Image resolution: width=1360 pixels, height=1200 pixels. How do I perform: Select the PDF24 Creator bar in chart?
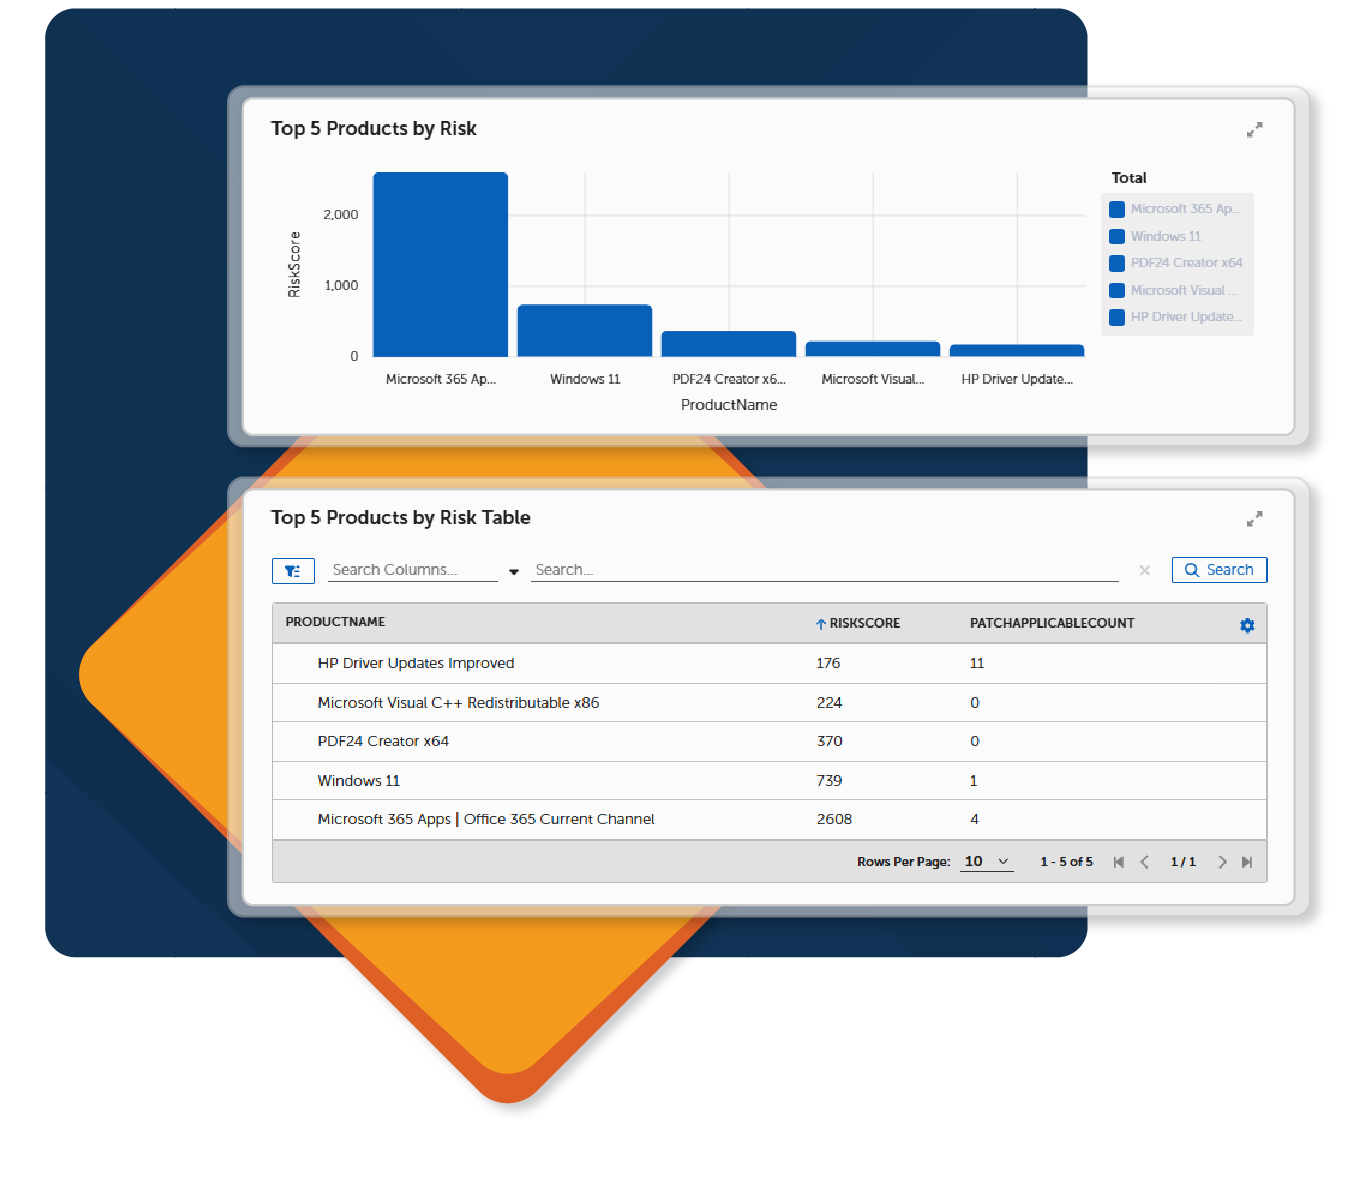point(729,344)
